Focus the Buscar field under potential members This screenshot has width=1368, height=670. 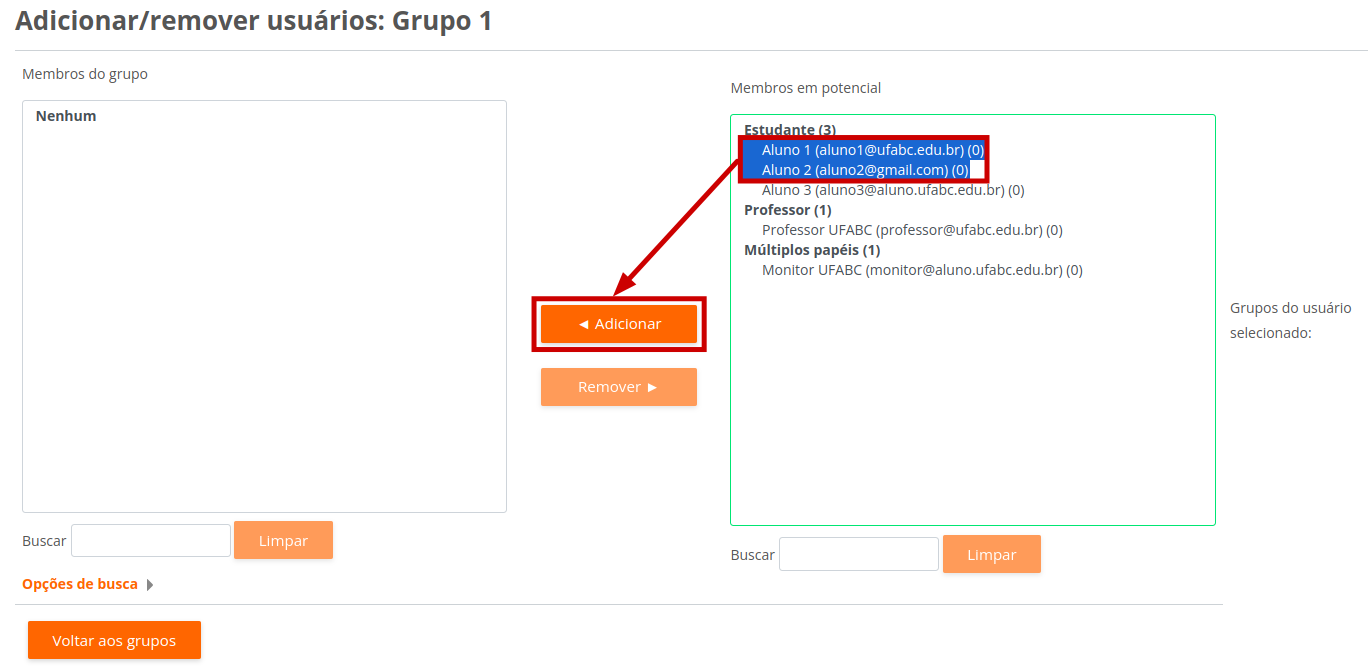(858, 554)
